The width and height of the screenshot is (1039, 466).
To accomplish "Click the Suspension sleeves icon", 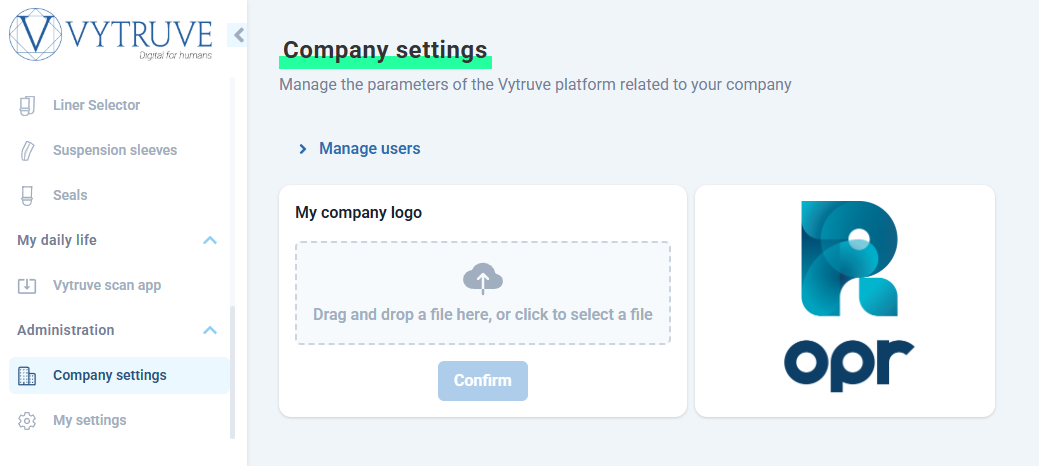I will point(27,150).
